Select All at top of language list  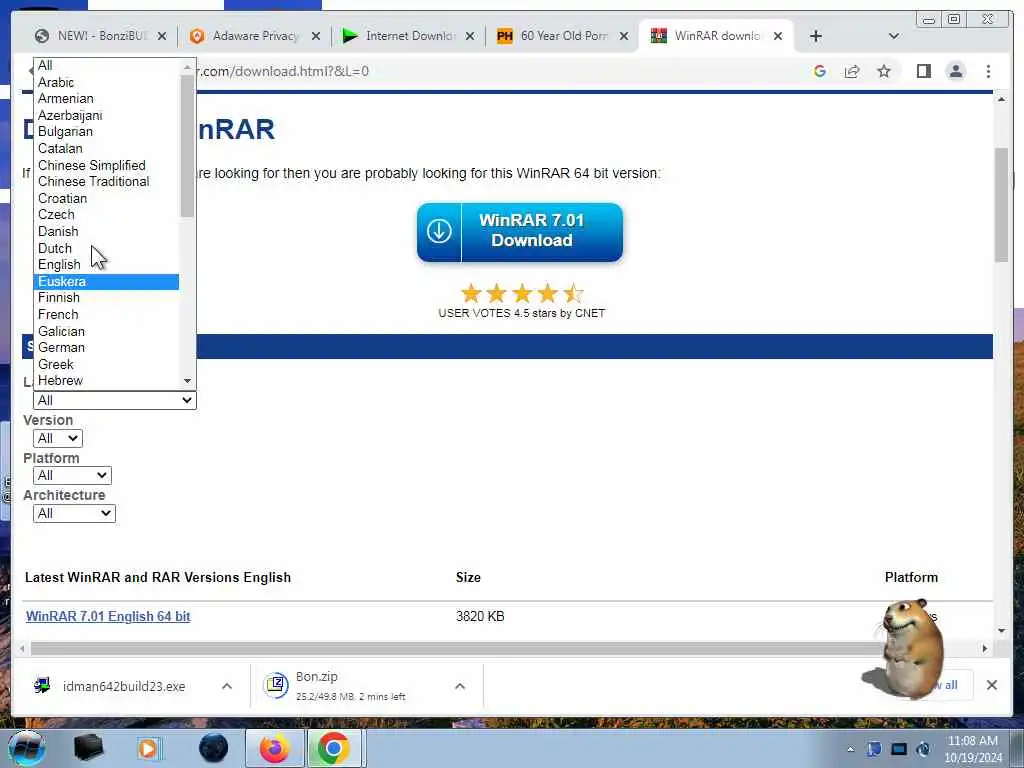click(106, 65)
